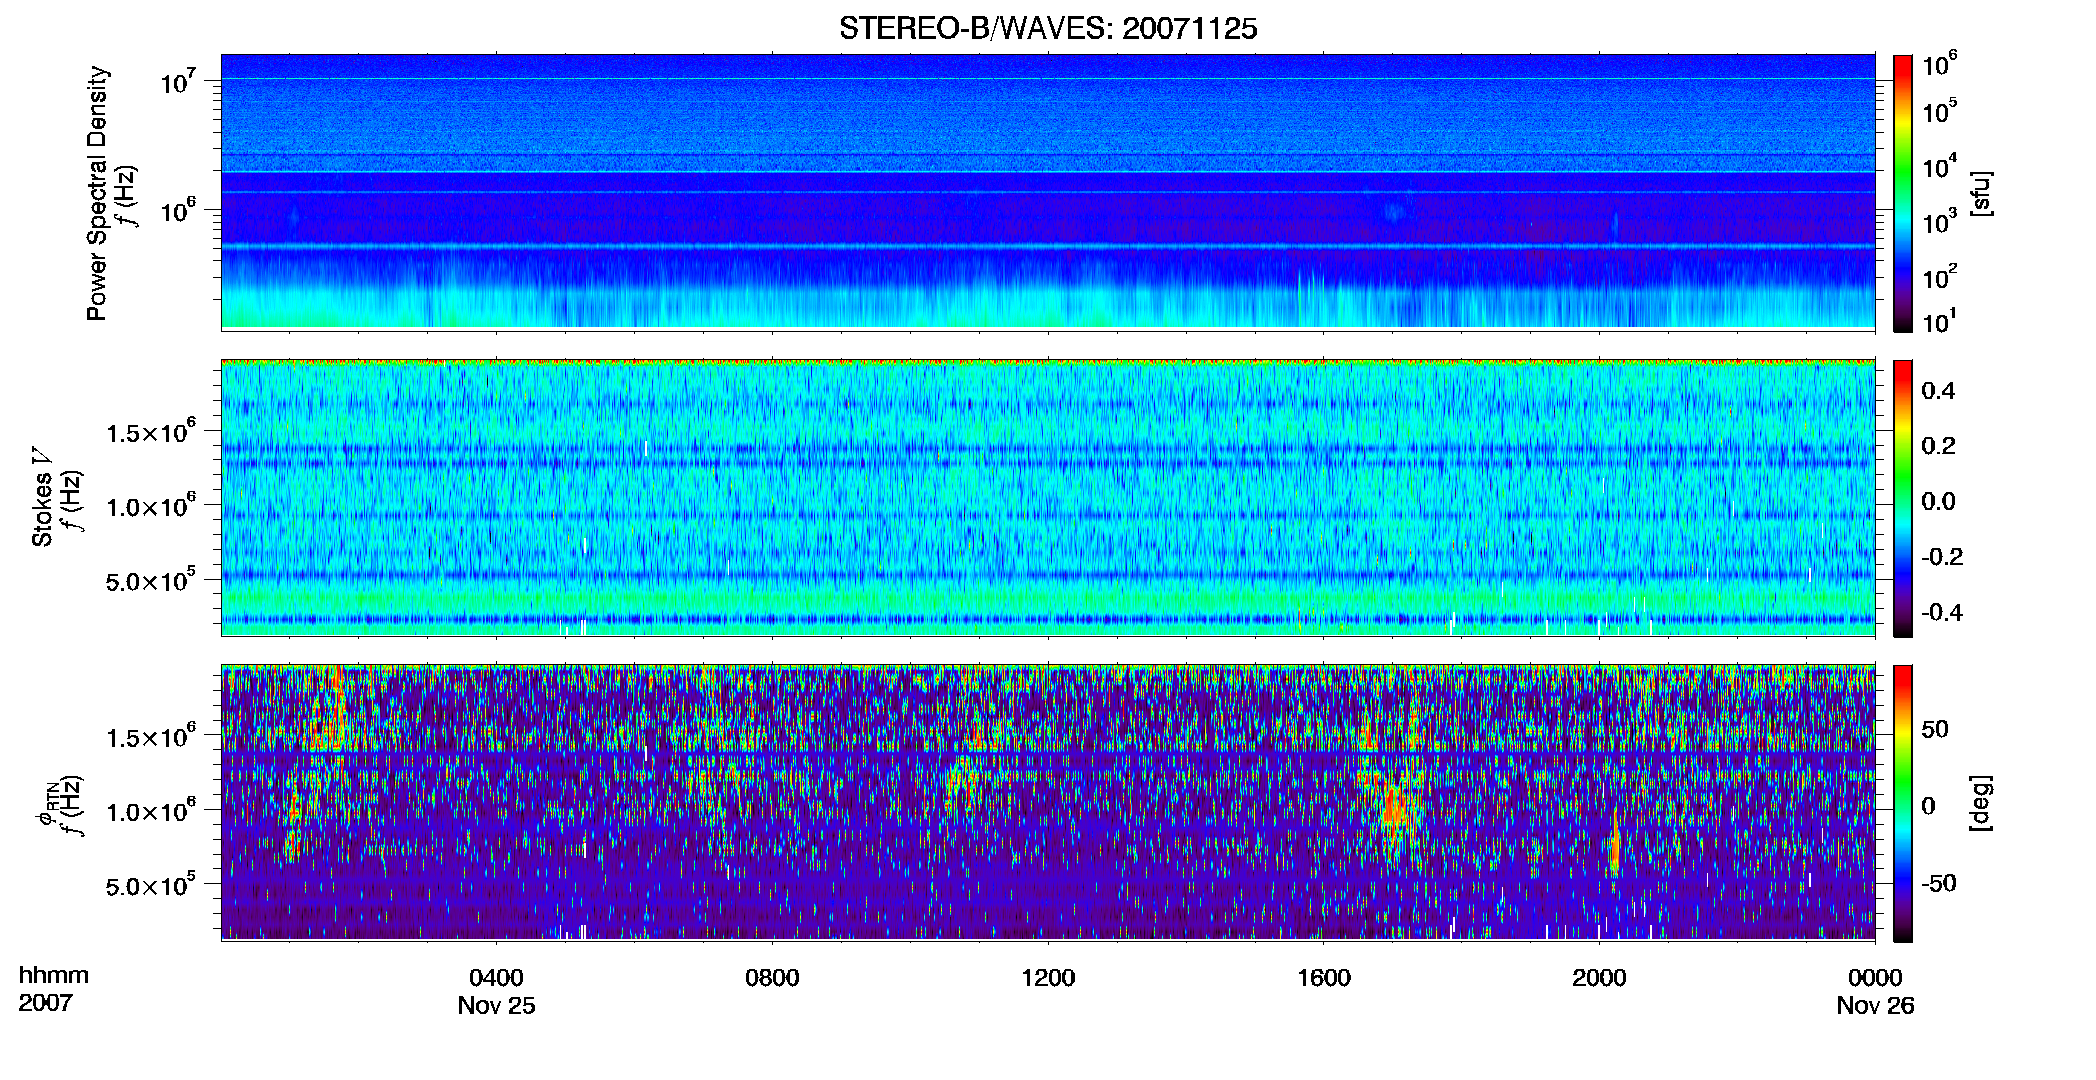The height and width of the screenshot is (1080, 2096).
Task: Click the [deg] unit label
Action: point(1980,803)
